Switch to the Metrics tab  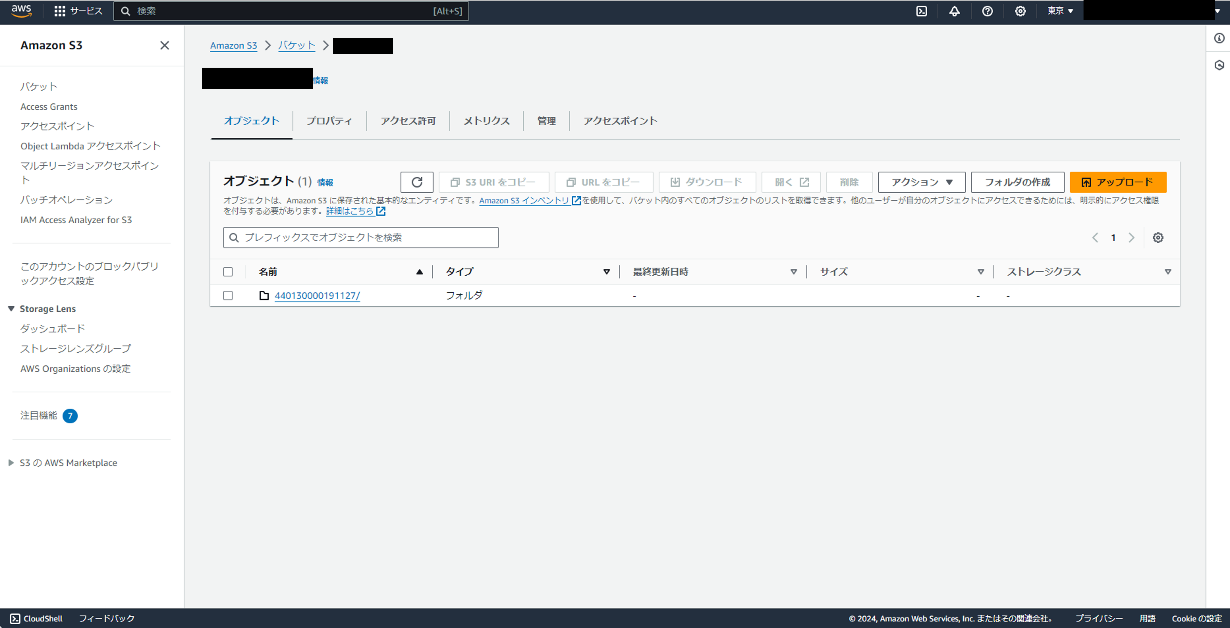(486, 121)
